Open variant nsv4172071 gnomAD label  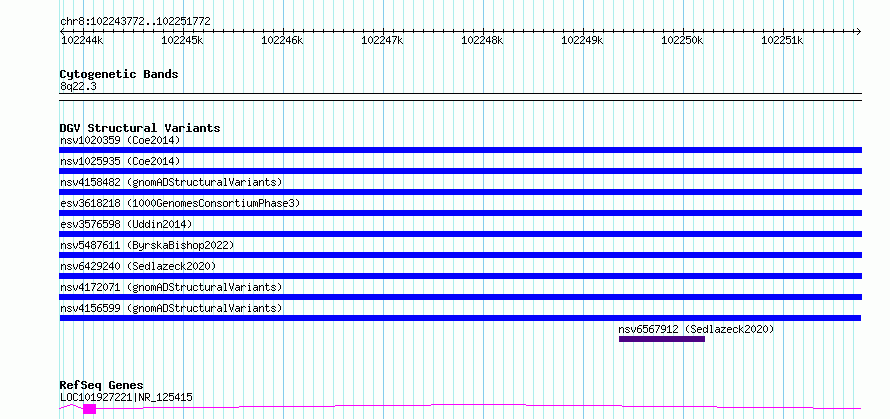(x=171, y=287)
